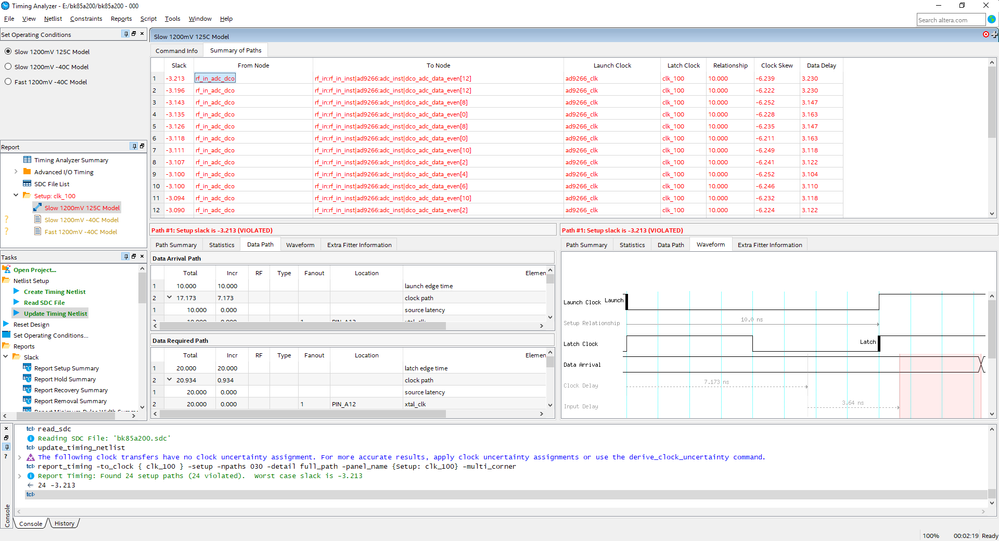Click the Report Setup Summary icon in Tasks

(x=27, y=368)
